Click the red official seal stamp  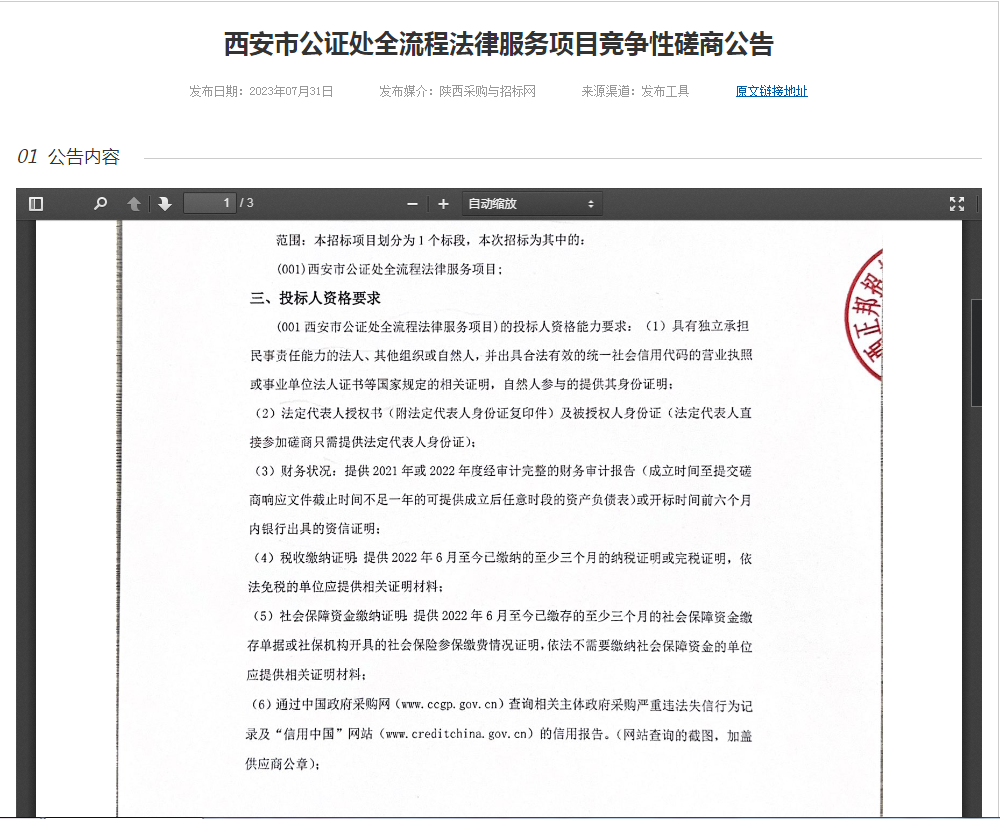pyautogui.click(x=864, y=316)
